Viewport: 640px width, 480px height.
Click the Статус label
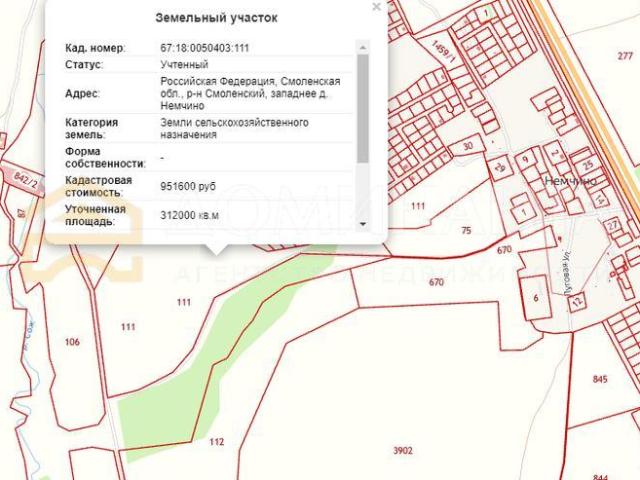point(84,64)
